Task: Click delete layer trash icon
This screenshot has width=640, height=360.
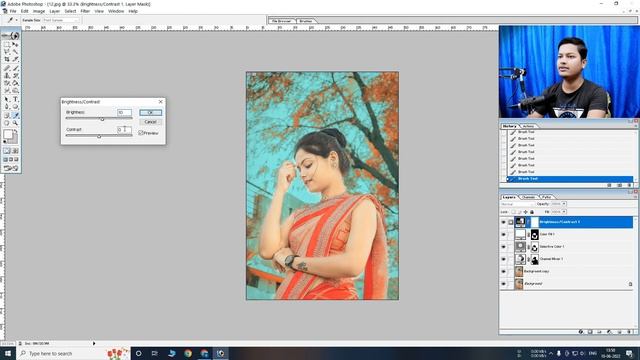Action: point(629,332)
